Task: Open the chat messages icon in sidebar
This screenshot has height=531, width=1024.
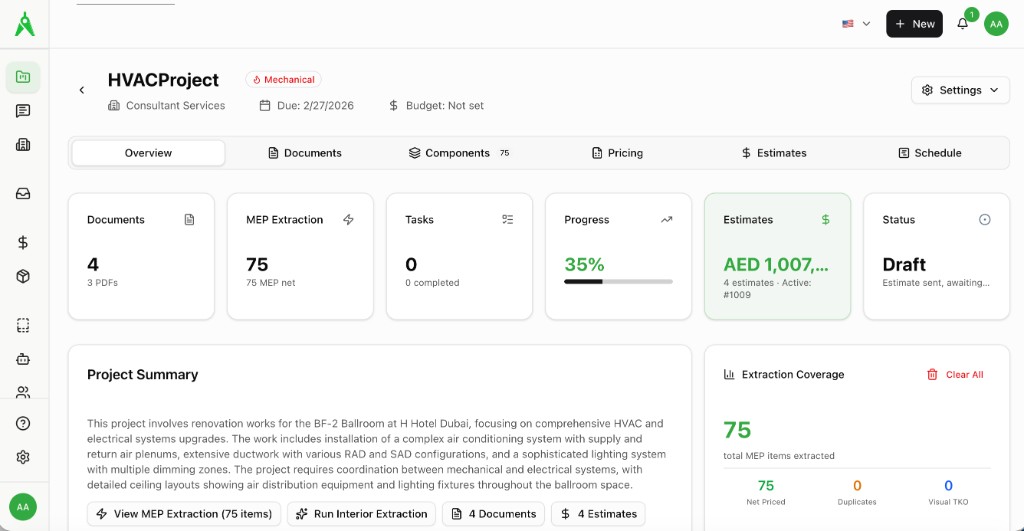Action: 23,111
